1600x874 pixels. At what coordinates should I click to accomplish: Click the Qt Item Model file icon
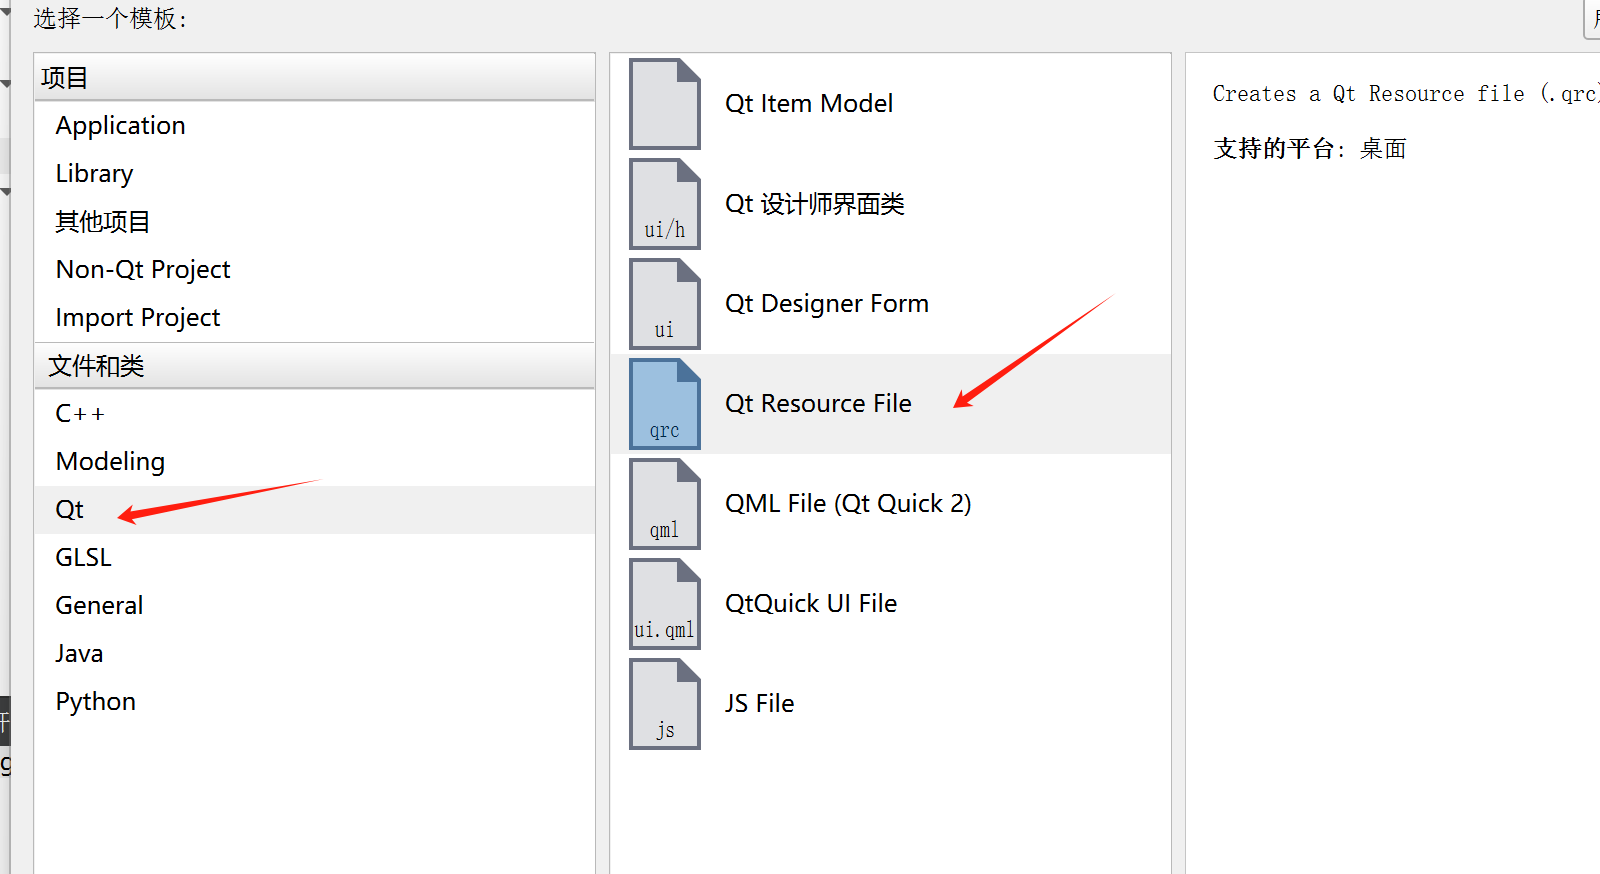tap(665, 104)
